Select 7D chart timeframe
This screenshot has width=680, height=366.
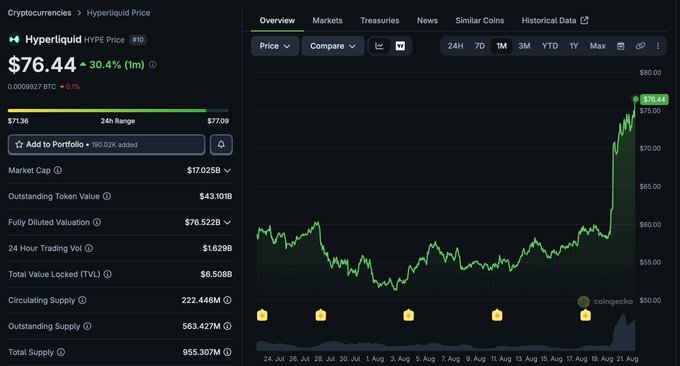point(480,46)
